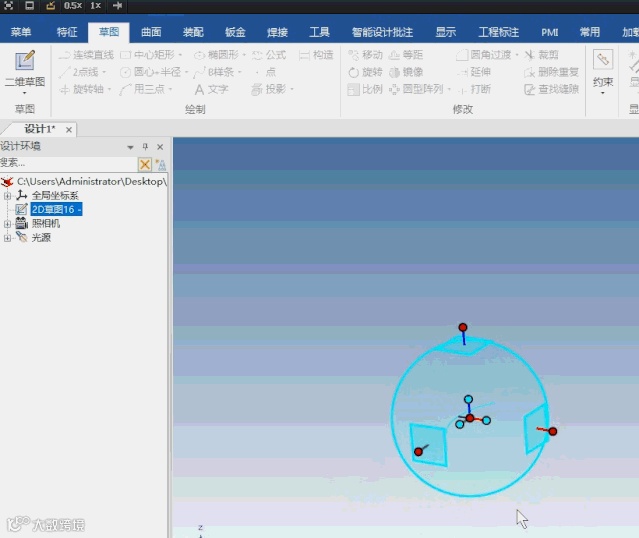Select the B样条 spline tool
Image resolution: width=639 pixels, height=538 pixels.
coord(214,72)
